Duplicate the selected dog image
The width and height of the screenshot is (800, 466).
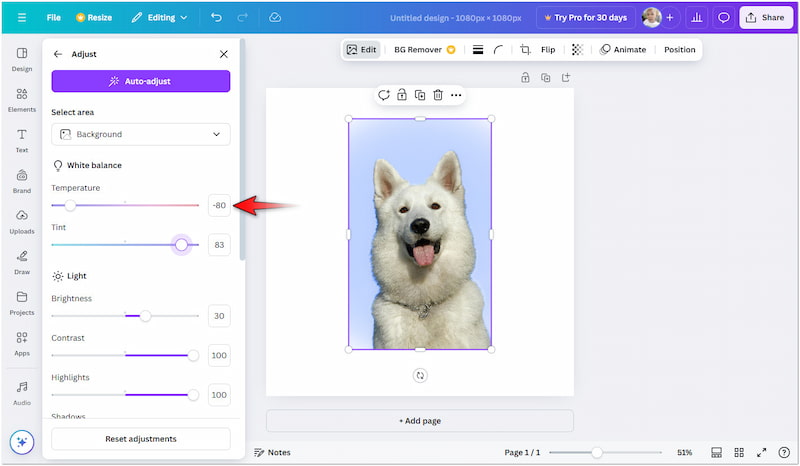tap(419, 95)
